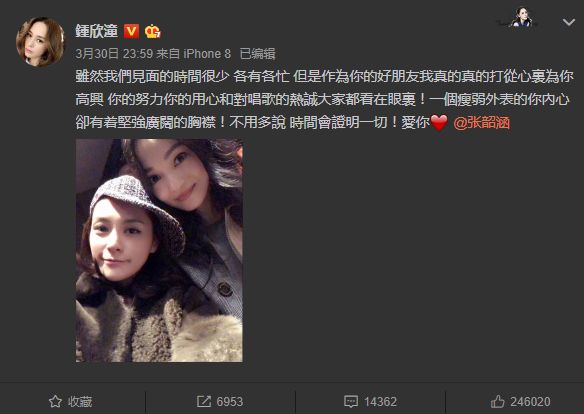Open the poster's round profile avatar
Image resolution: width=584 pixels, height=414 pixels.
coord(40,42)
